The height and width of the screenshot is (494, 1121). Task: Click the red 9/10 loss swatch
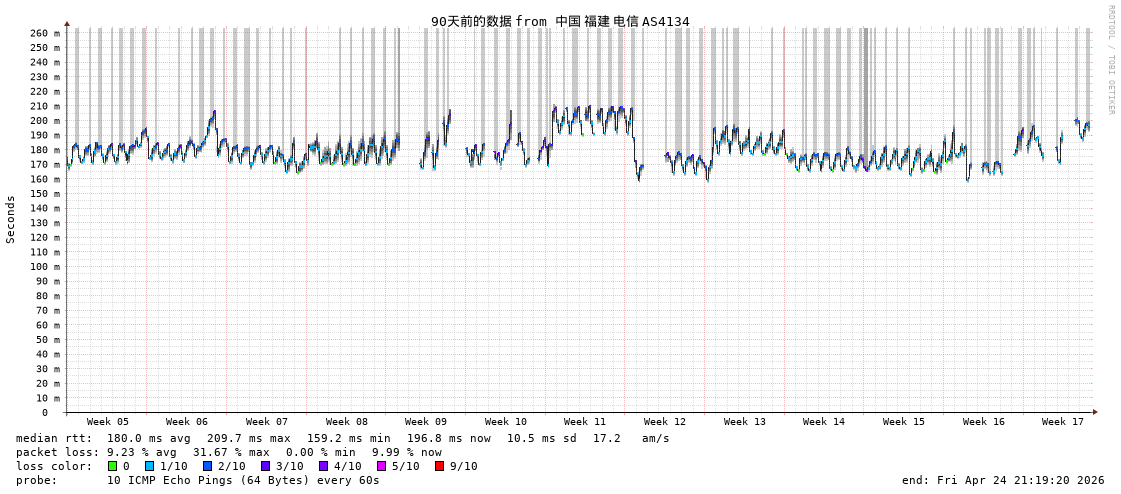pos(440,466)
